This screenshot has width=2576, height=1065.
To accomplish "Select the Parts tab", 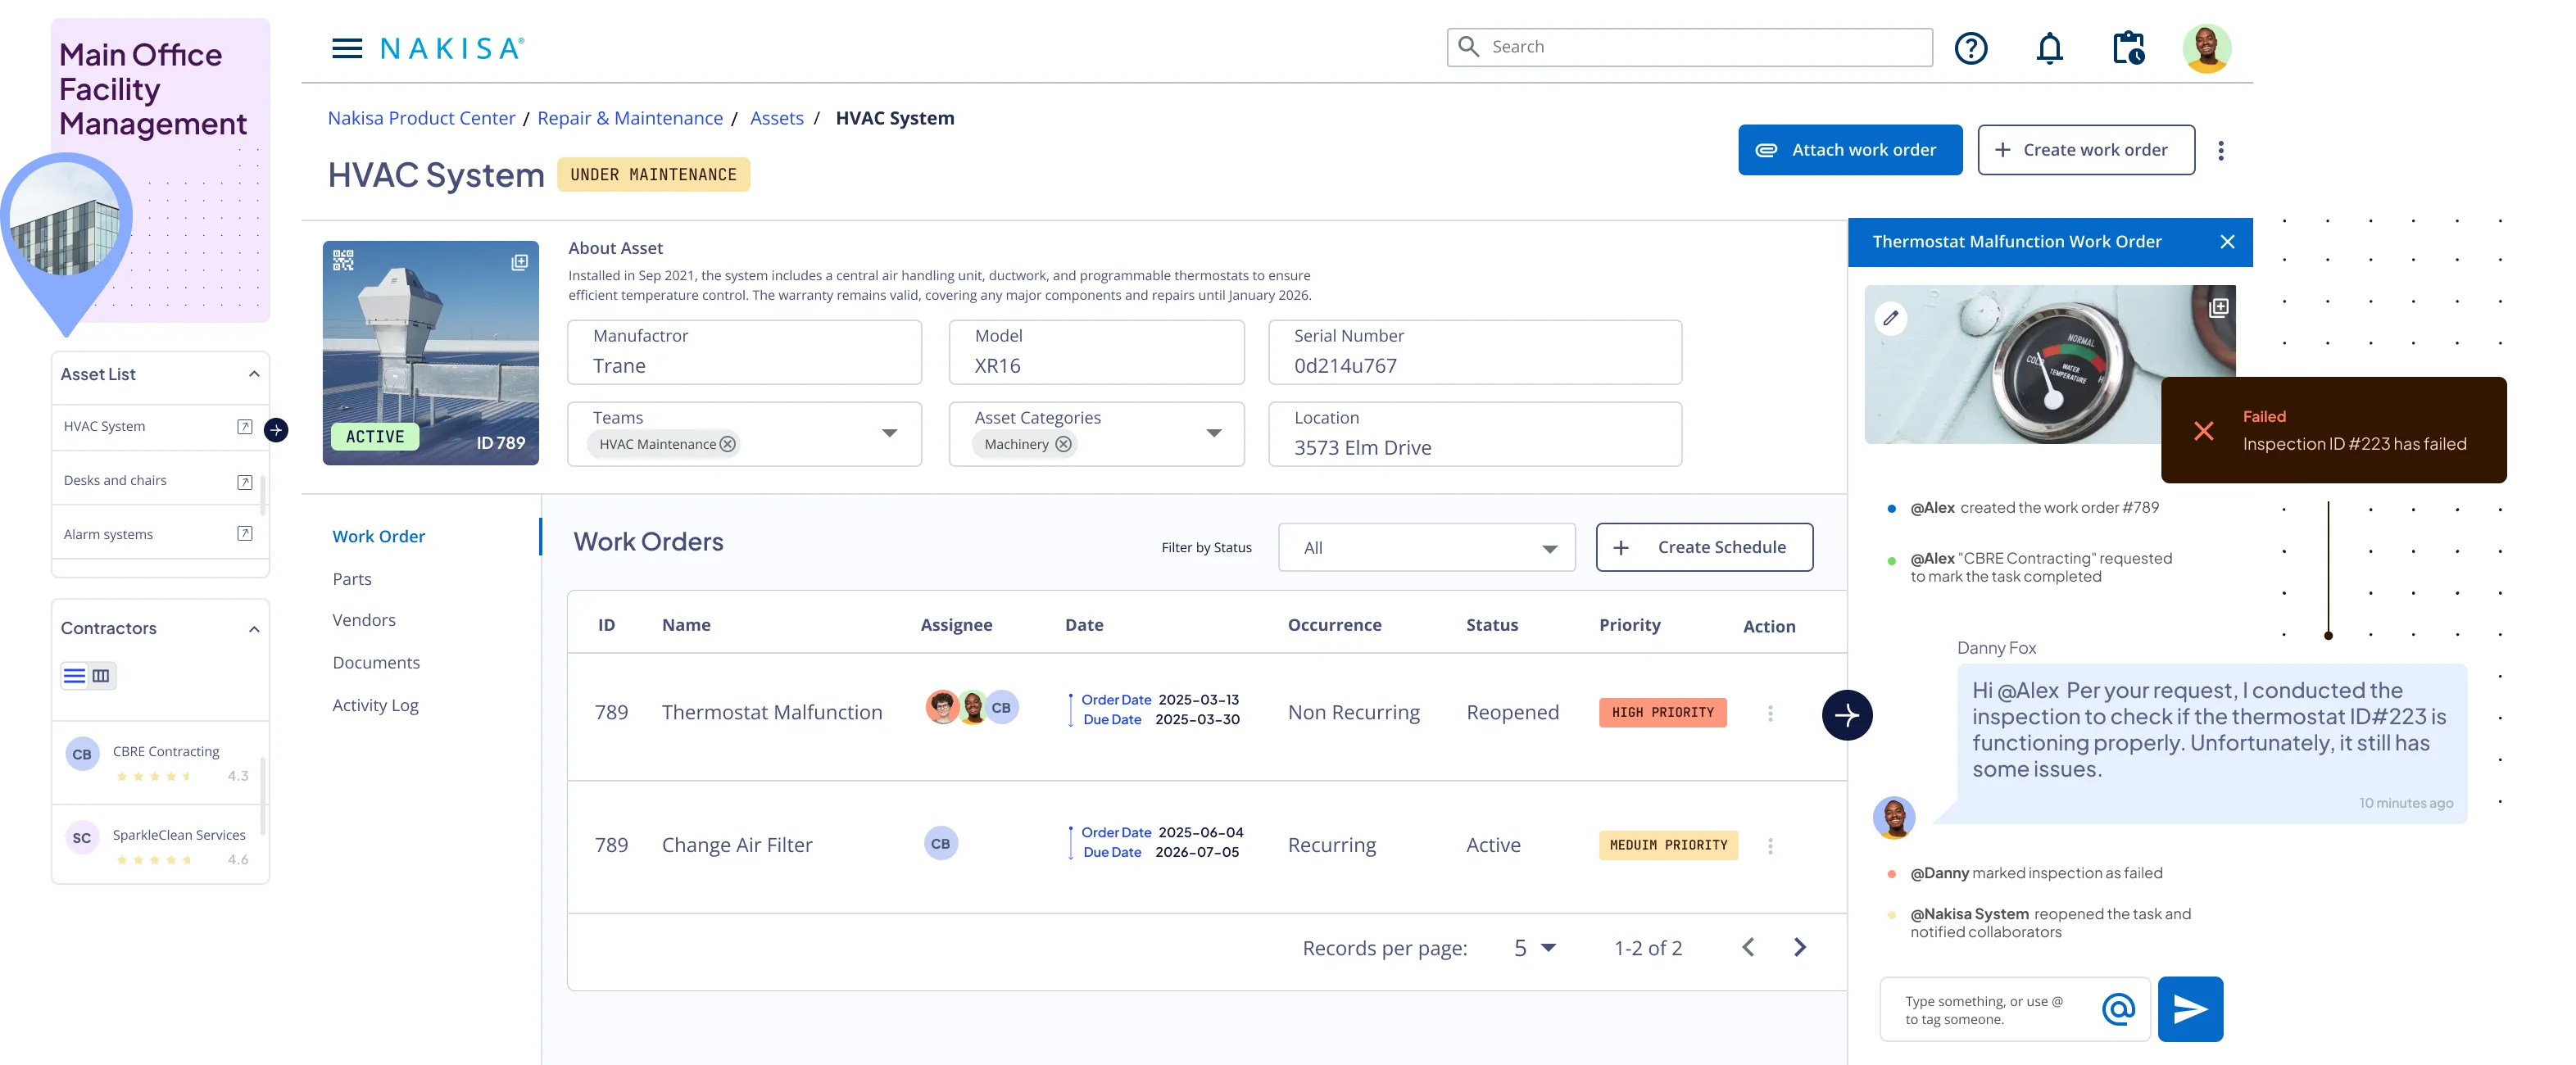I will click(x=351, y=579).
